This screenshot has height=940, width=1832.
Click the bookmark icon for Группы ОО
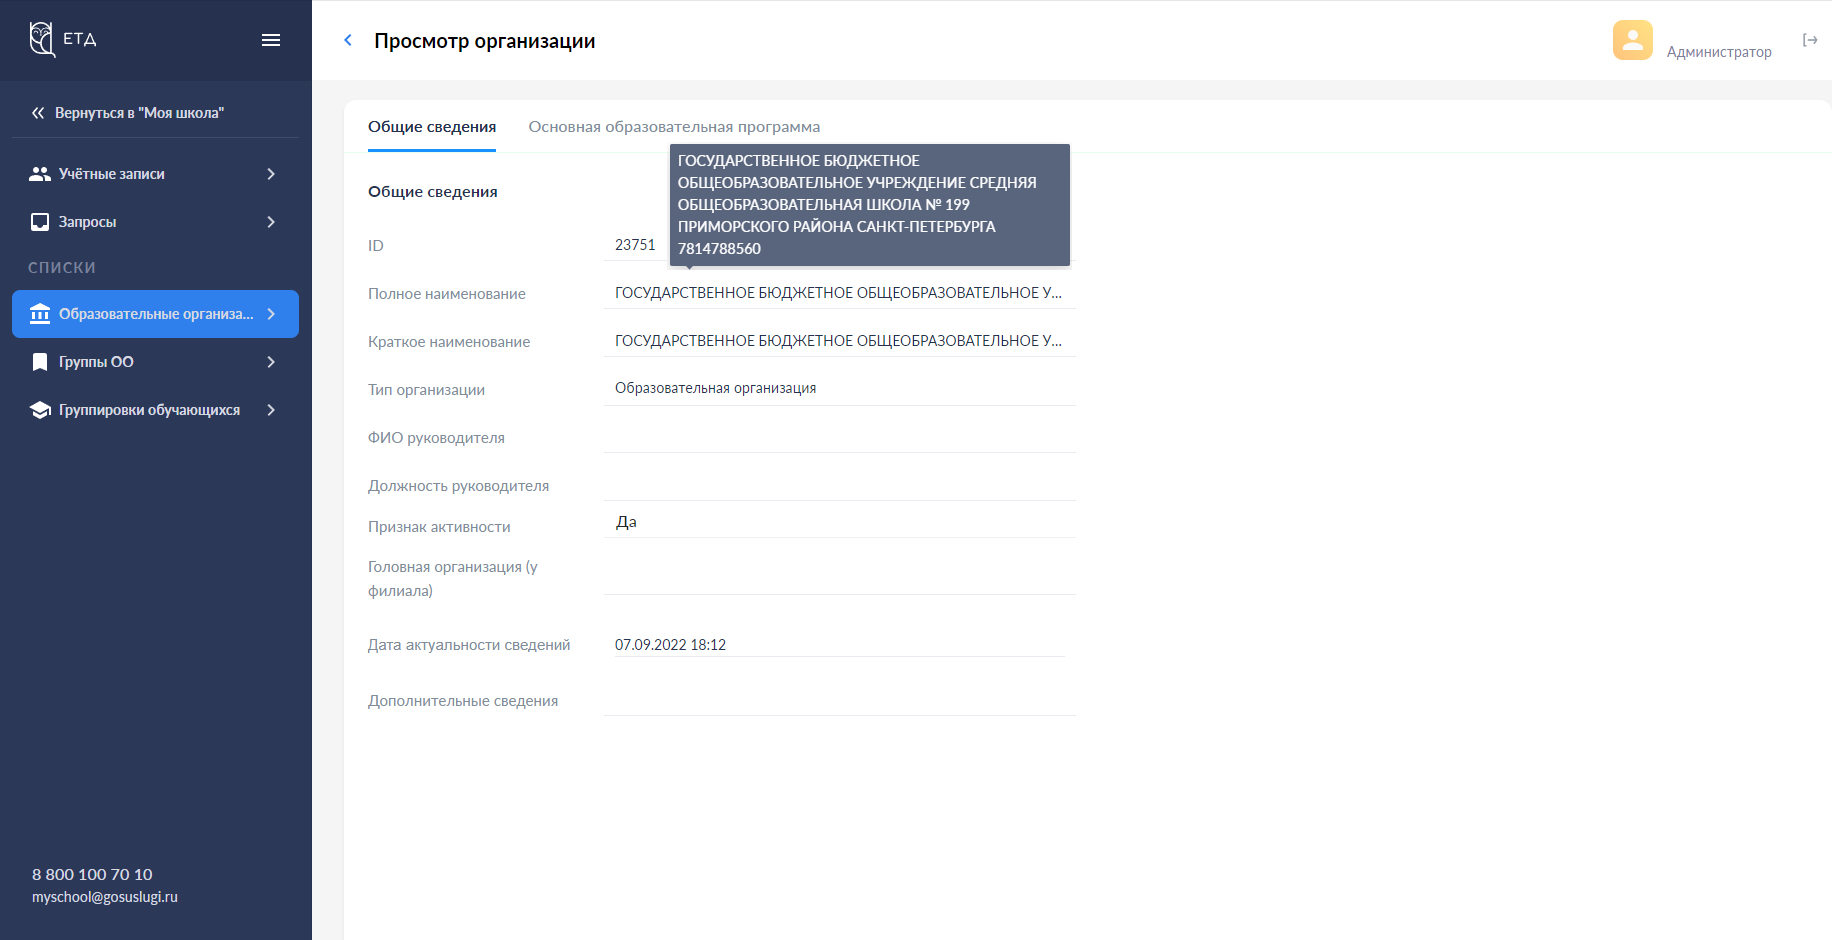point(40,362)
